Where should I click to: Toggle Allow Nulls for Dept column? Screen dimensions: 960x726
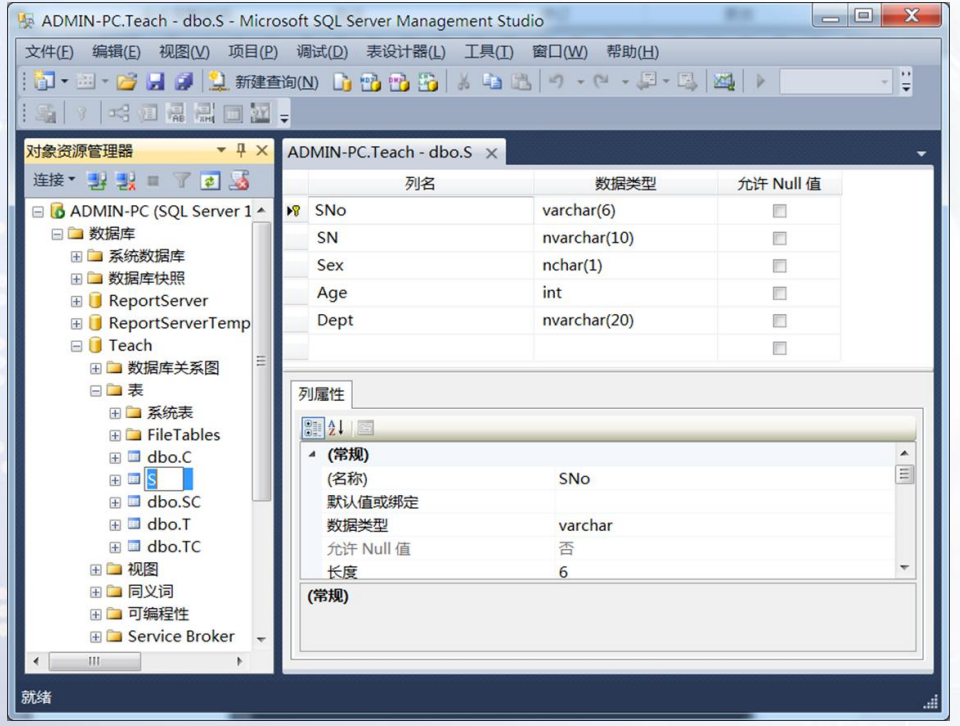click(x=779, y=321)
